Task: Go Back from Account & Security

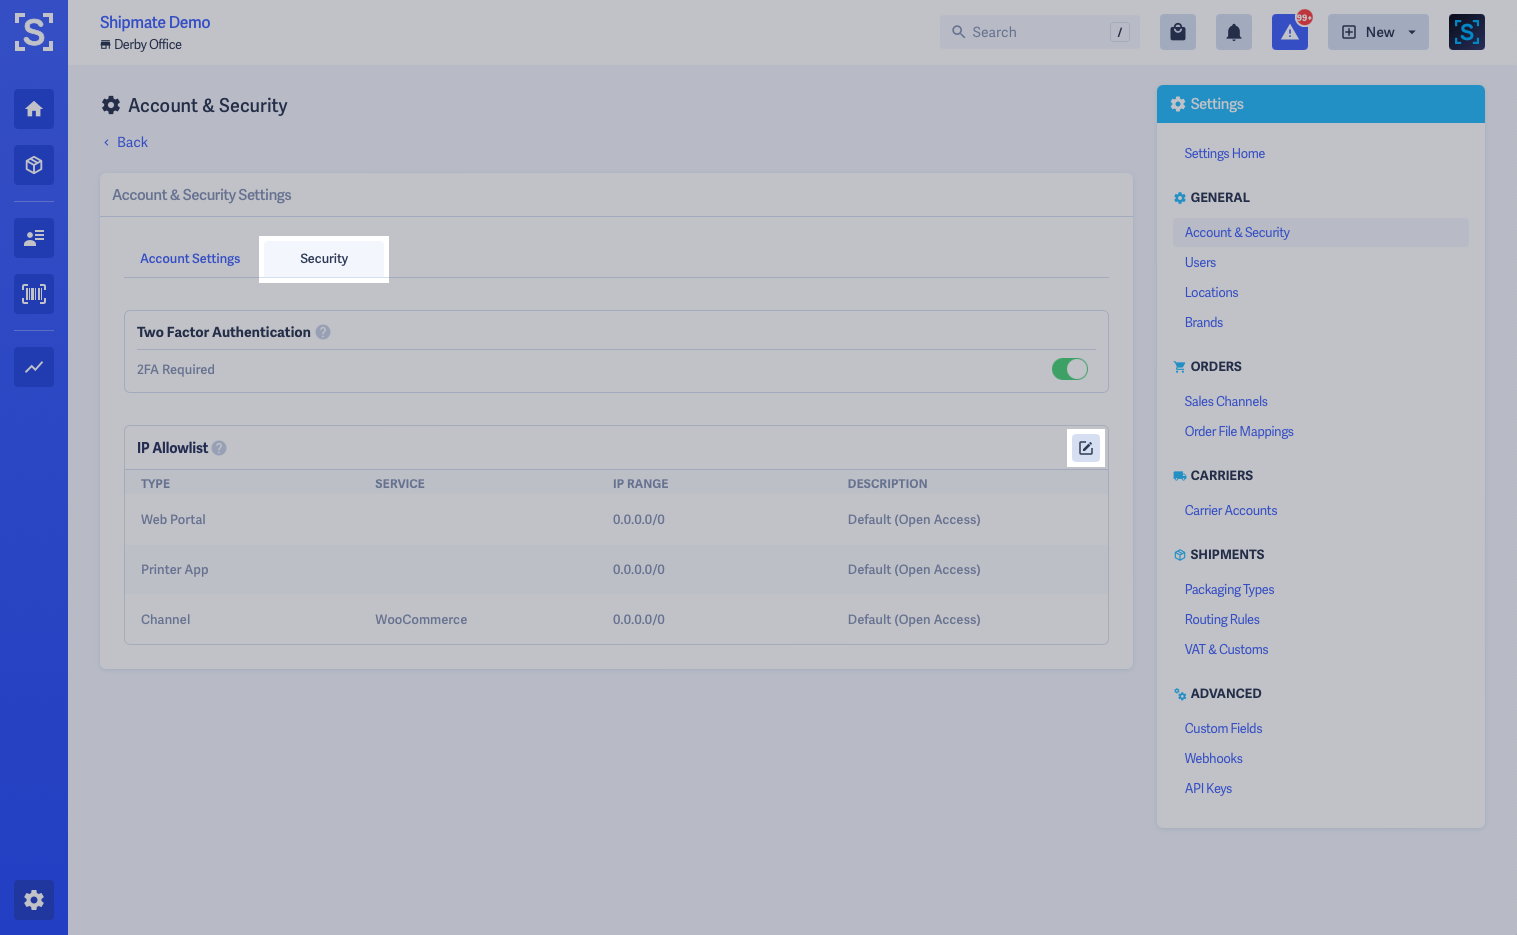Action: click(x=125, y=142)
